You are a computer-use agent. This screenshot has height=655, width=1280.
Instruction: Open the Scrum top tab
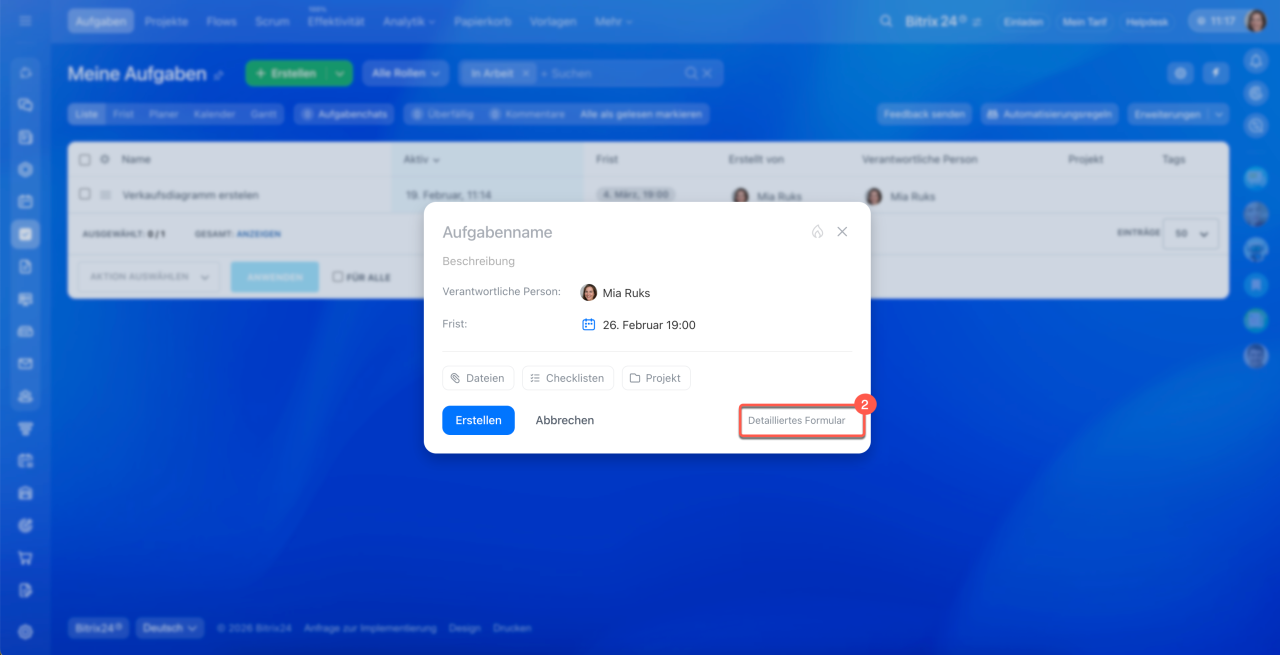273,21
